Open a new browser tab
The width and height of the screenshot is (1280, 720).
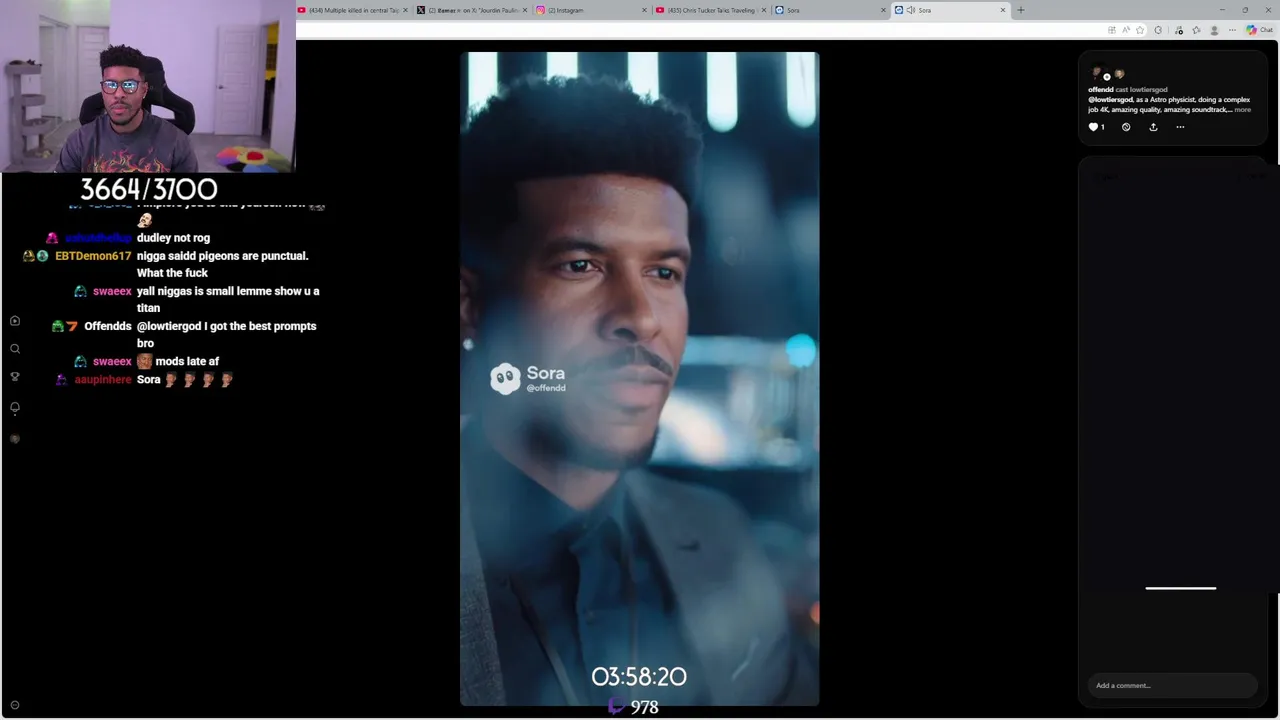tap(1021, 10)
